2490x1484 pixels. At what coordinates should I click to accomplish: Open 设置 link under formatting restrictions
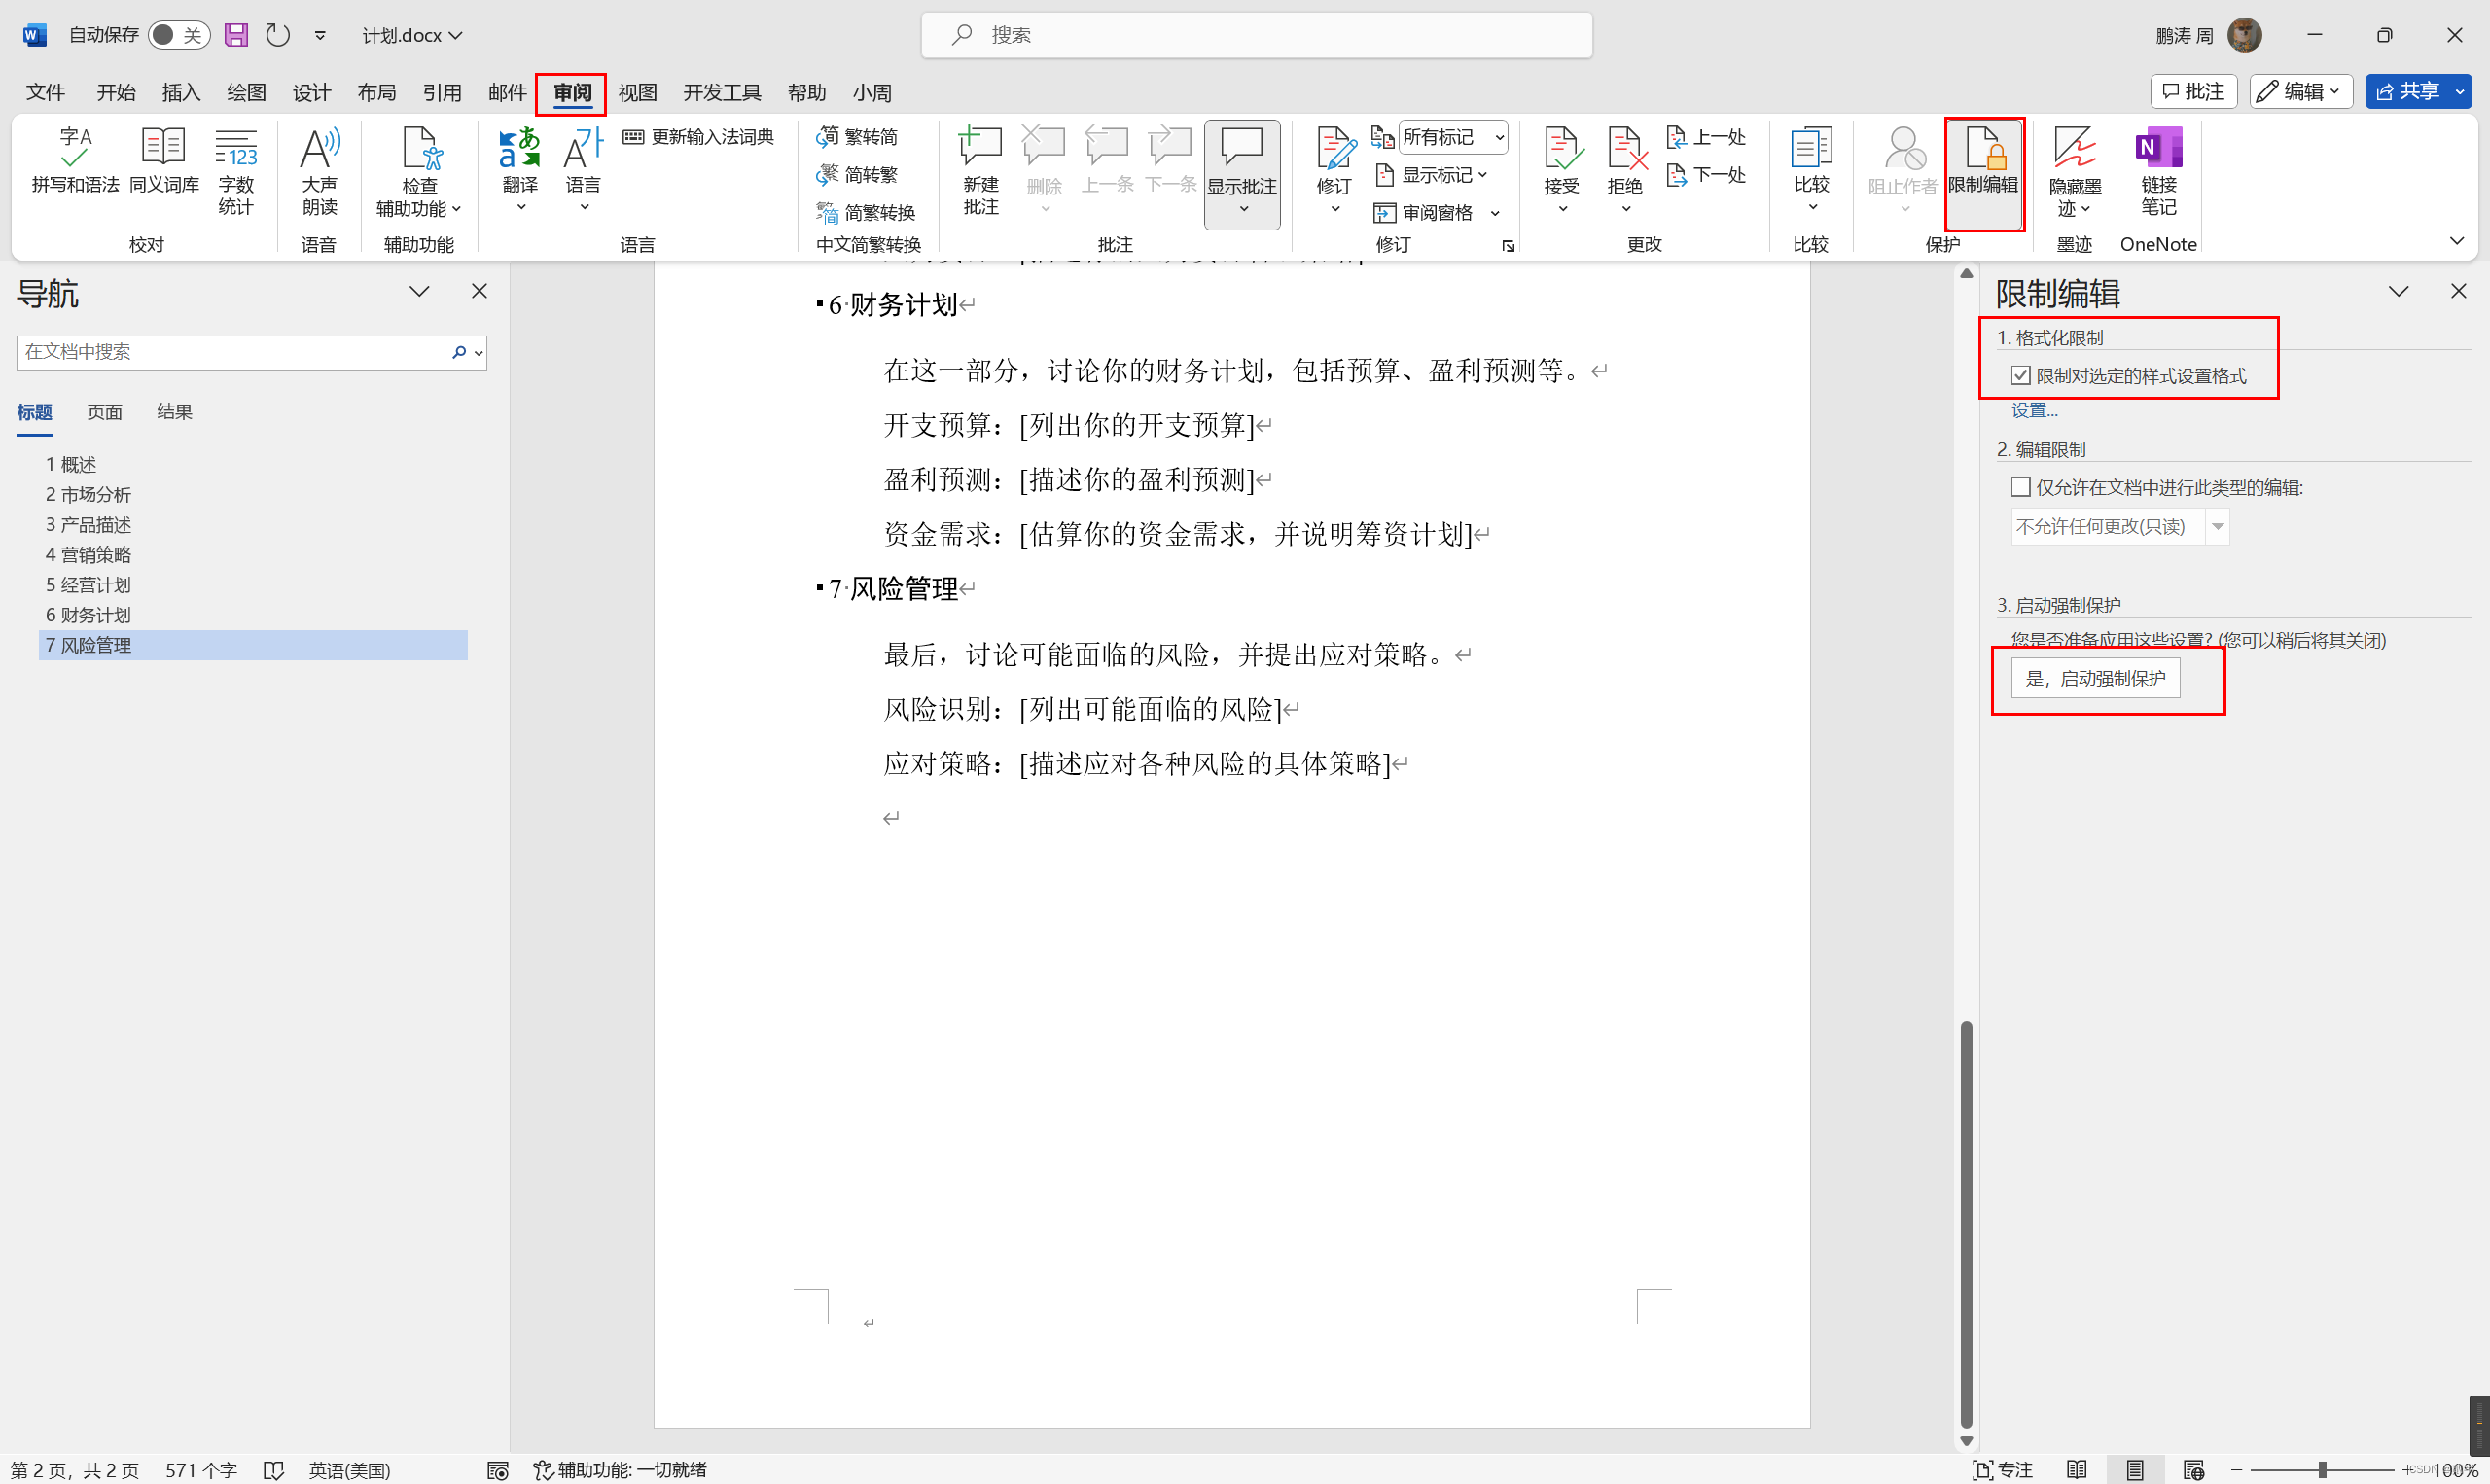click(x=2033, y=410)
